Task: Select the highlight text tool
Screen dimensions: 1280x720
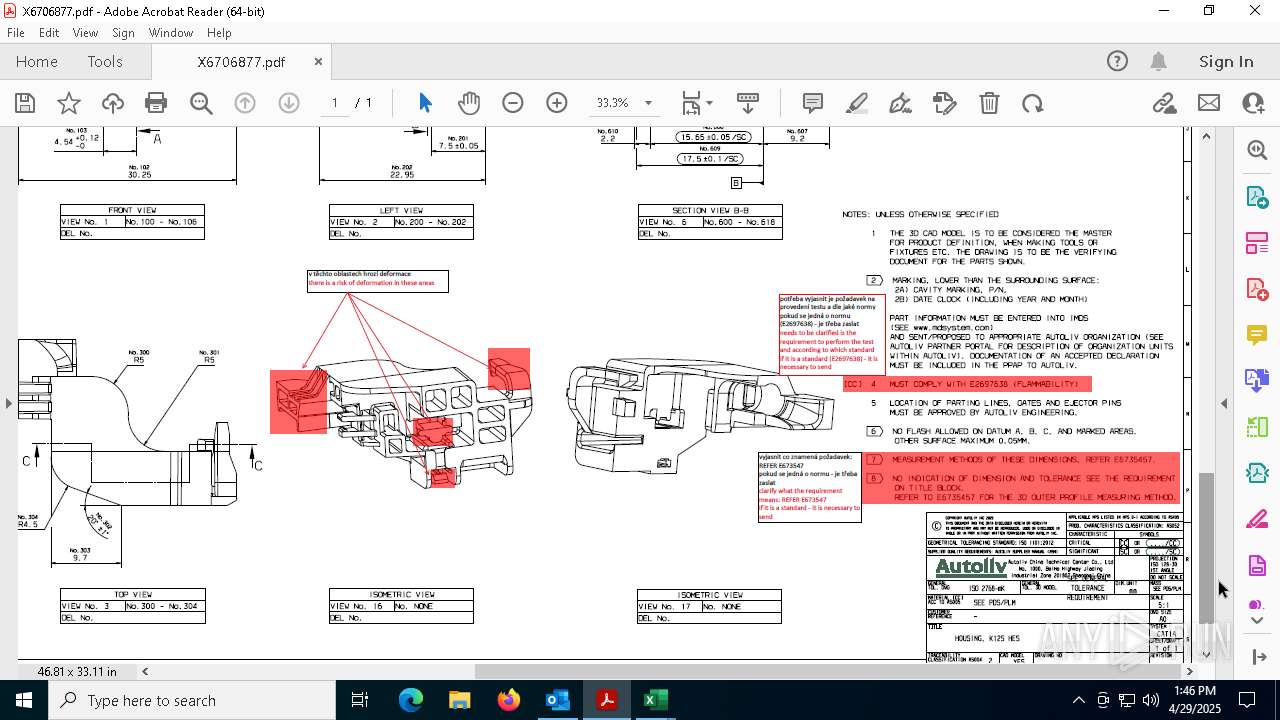Action: pos(857,103)
